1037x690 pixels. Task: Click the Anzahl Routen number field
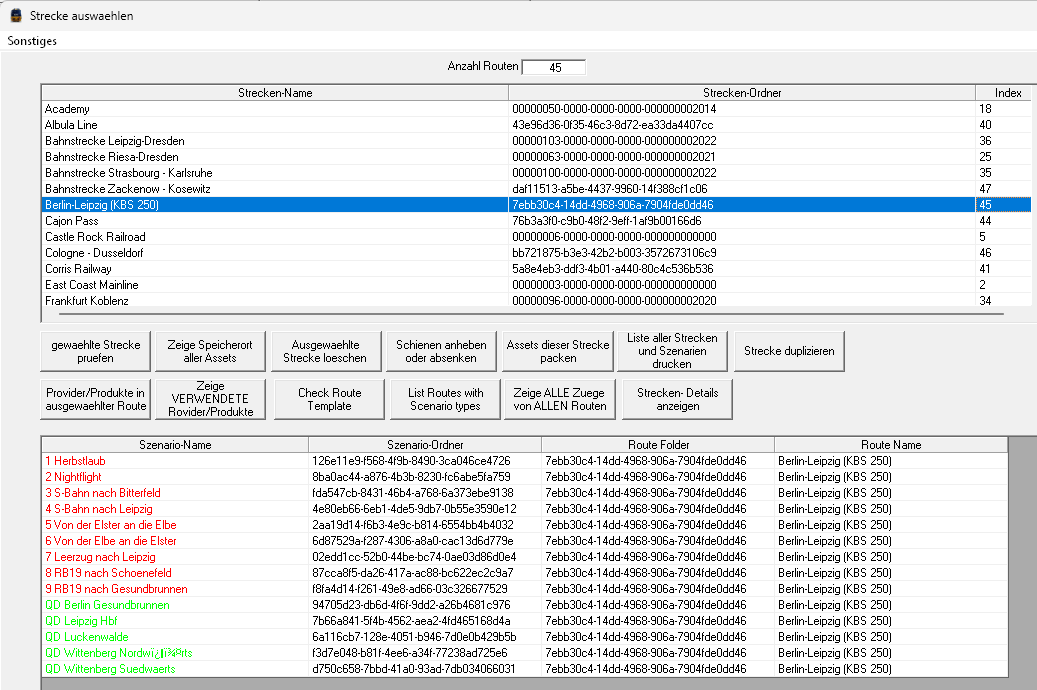tap(553, 67)
